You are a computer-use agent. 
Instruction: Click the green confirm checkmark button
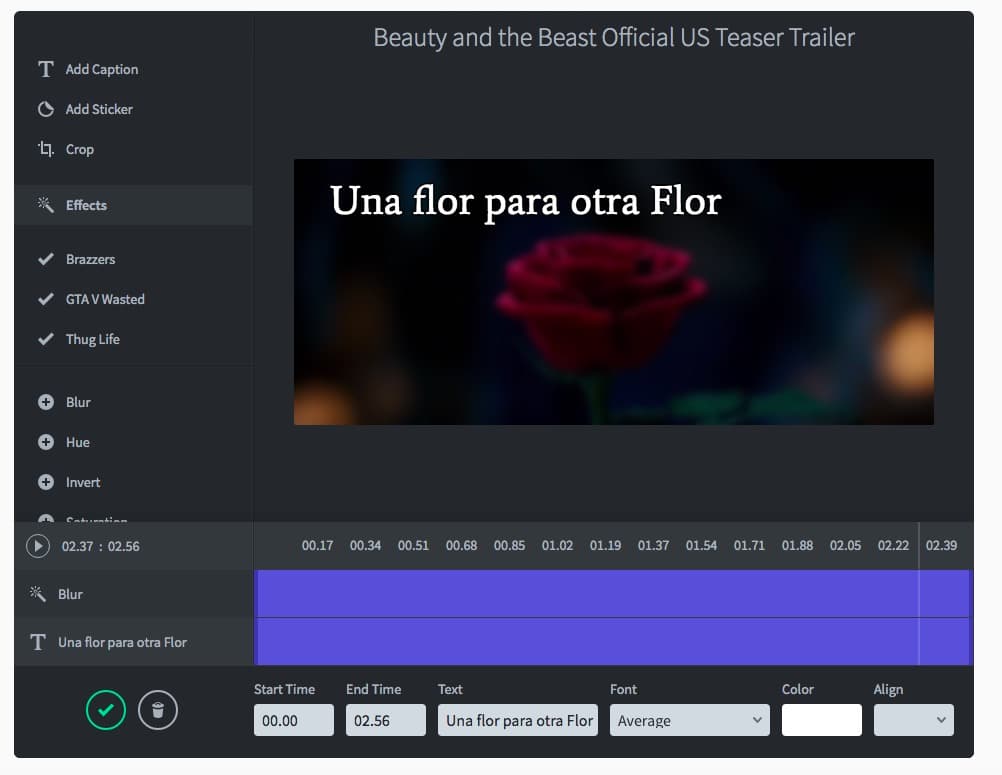[x=105, y=710]
